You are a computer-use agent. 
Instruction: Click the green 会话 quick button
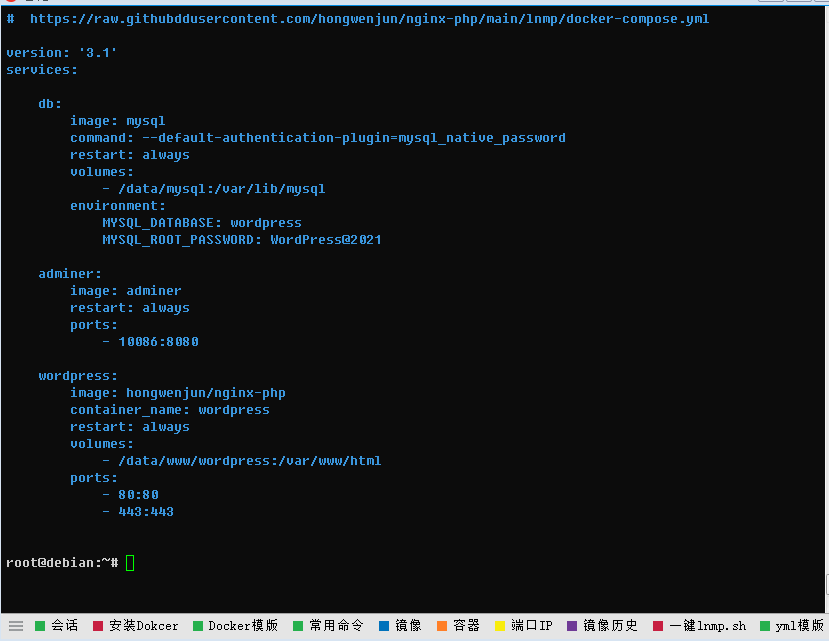pos(56,626)
